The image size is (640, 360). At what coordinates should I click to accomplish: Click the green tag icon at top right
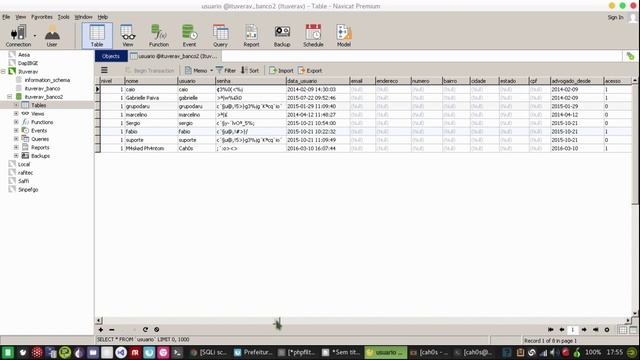[631, 56]
